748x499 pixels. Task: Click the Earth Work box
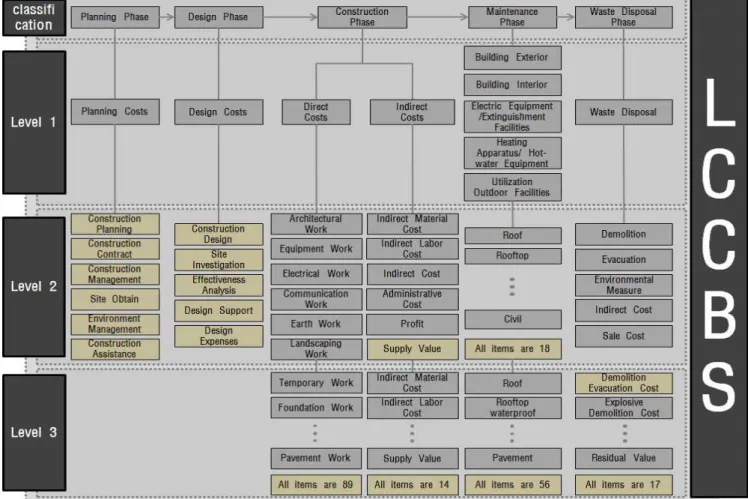click(x=316, y=324)
